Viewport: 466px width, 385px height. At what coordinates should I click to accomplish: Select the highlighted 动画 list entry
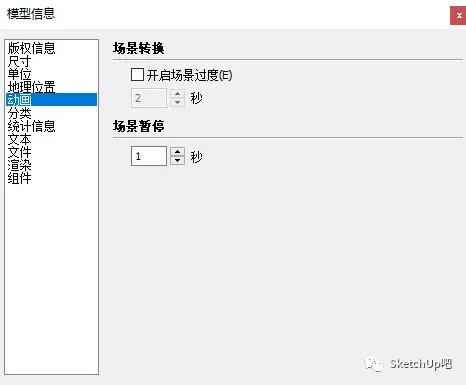[x=51, y=100]
